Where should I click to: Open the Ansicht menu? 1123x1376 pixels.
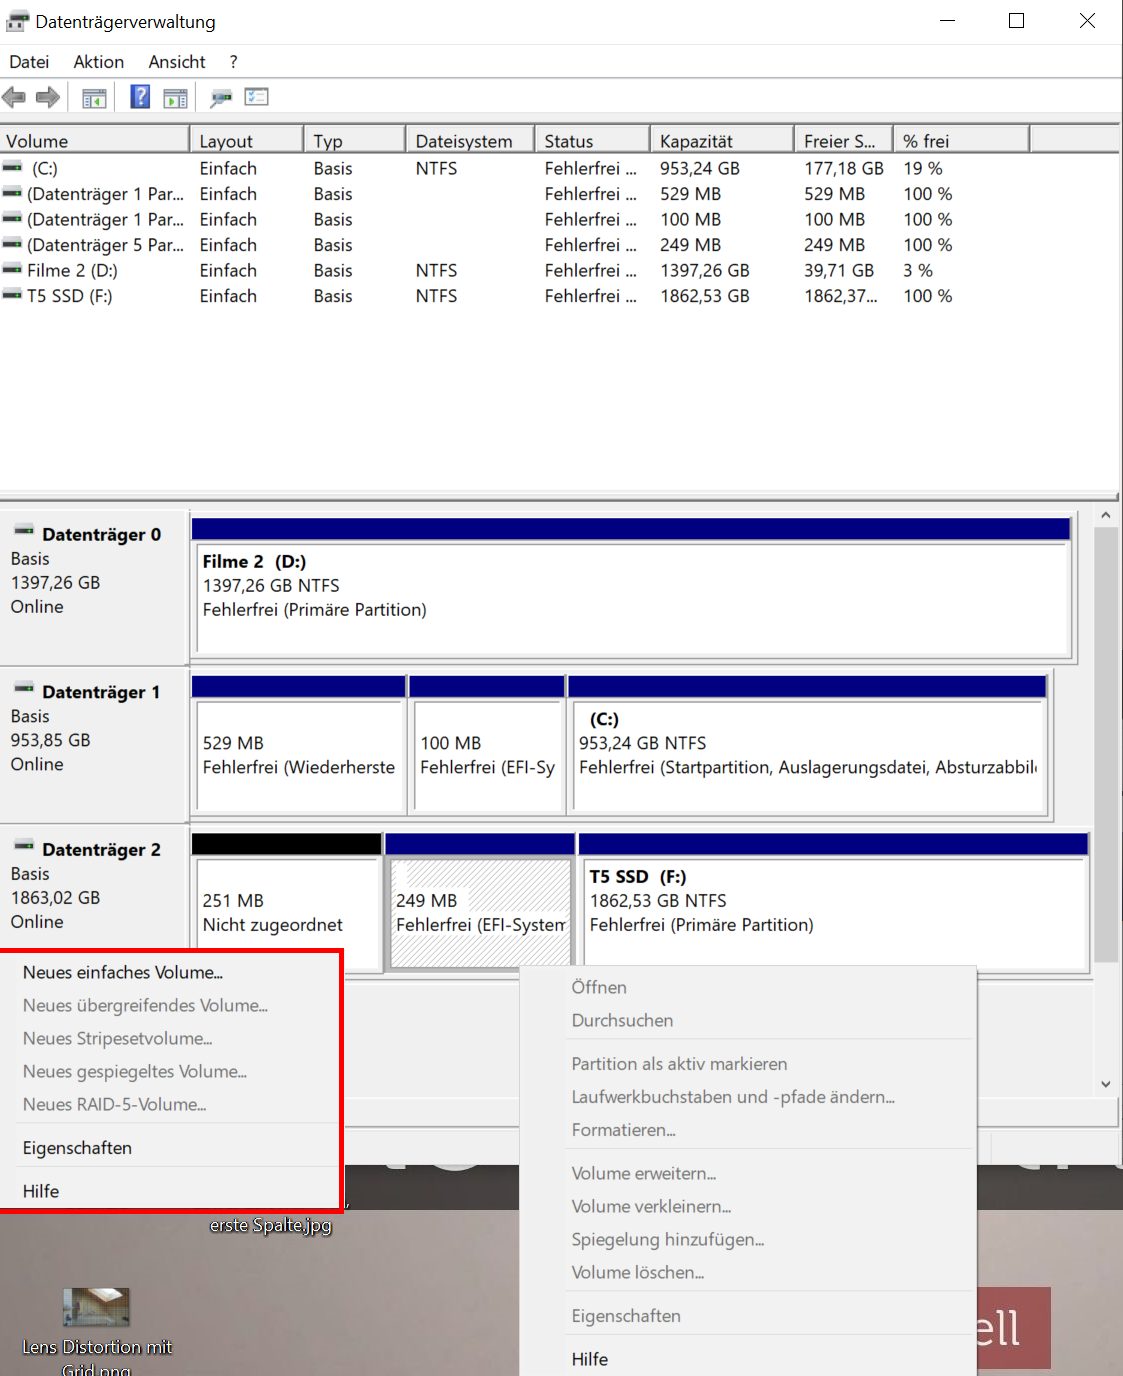click(x=177, y=62)
